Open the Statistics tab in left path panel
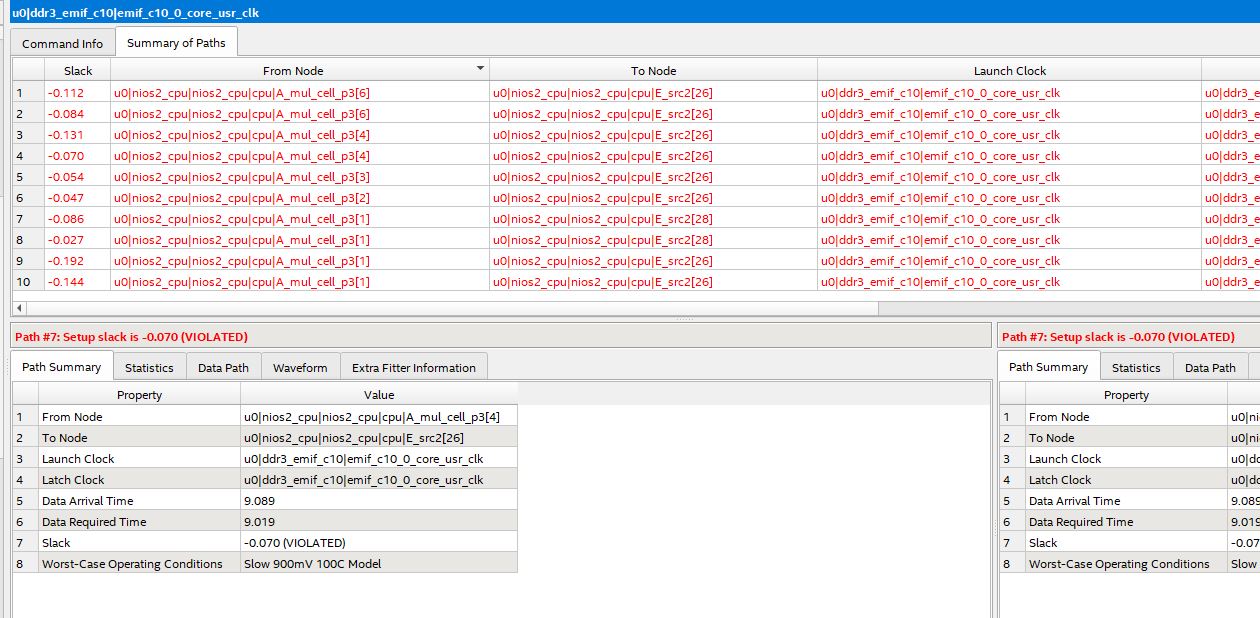 (x=149, y=367)
